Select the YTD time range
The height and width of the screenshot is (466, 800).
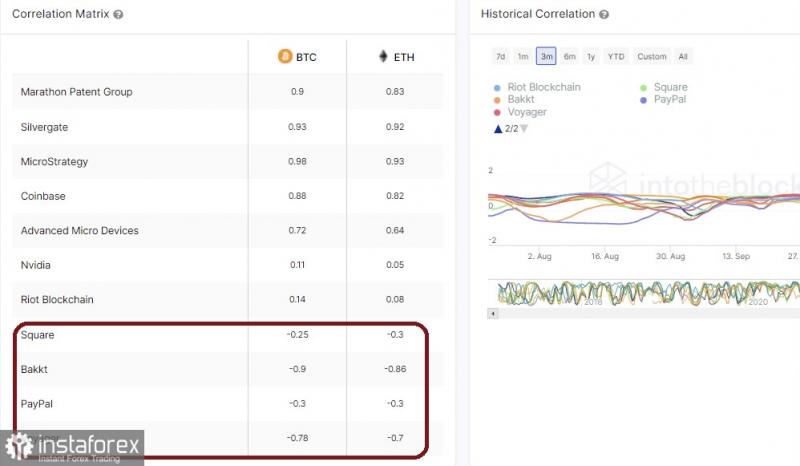tap(616, 56)
